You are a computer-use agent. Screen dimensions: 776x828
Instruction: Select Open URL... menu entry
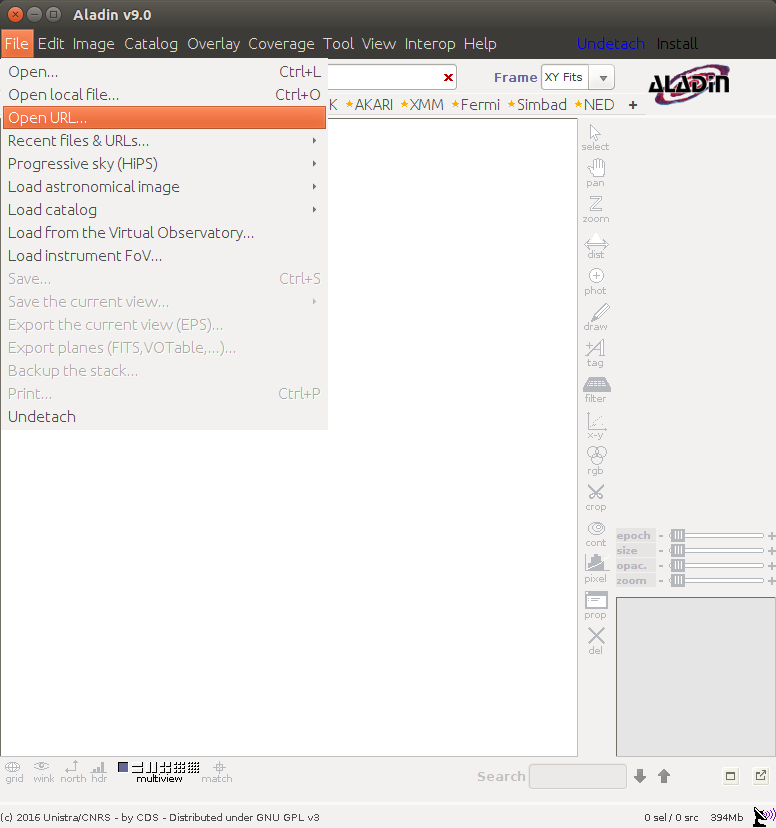(164, 117)
